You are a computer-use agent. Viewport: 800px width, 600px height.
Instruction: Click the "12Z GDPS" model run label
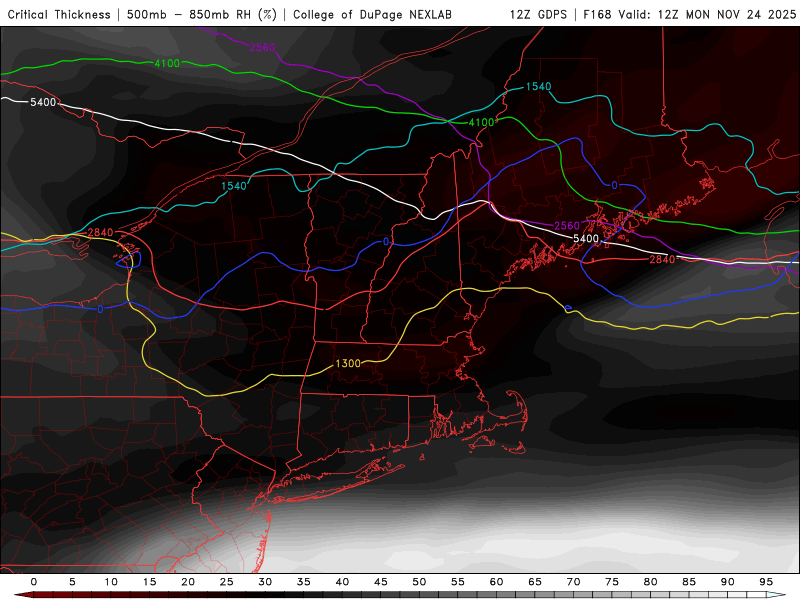pos(538,15)
